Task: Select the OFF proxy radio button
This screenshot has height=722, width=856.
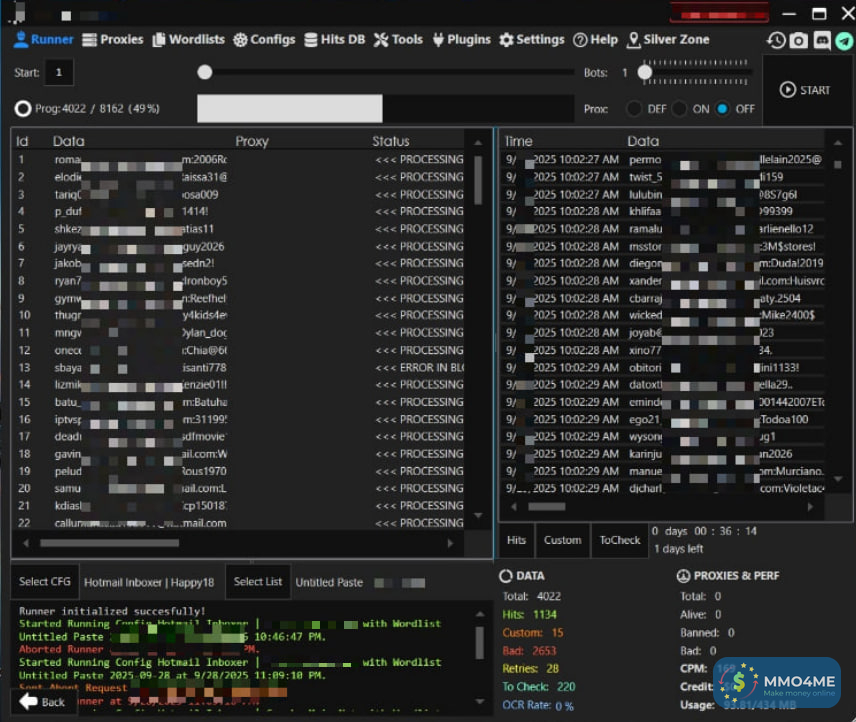Action: click(x=723, y=109)
